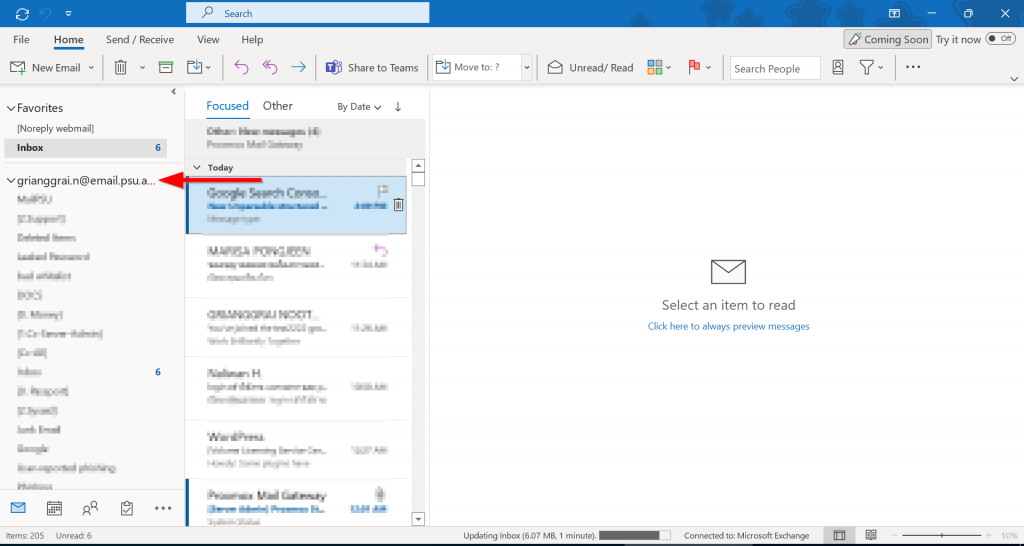Click Share to Teams

(x=372, y=67)
